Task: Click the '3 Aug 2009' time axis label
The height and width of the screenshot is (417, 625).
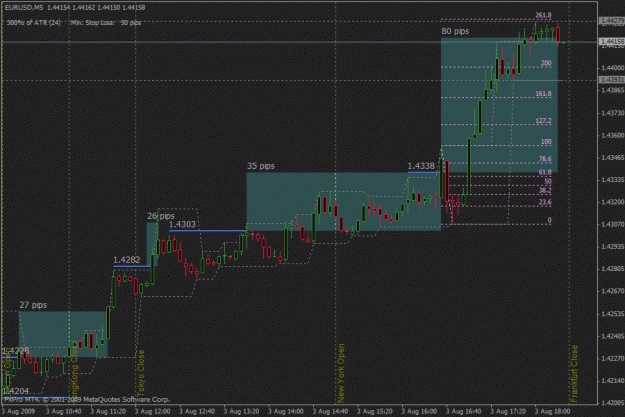Action: pos(19,411)
